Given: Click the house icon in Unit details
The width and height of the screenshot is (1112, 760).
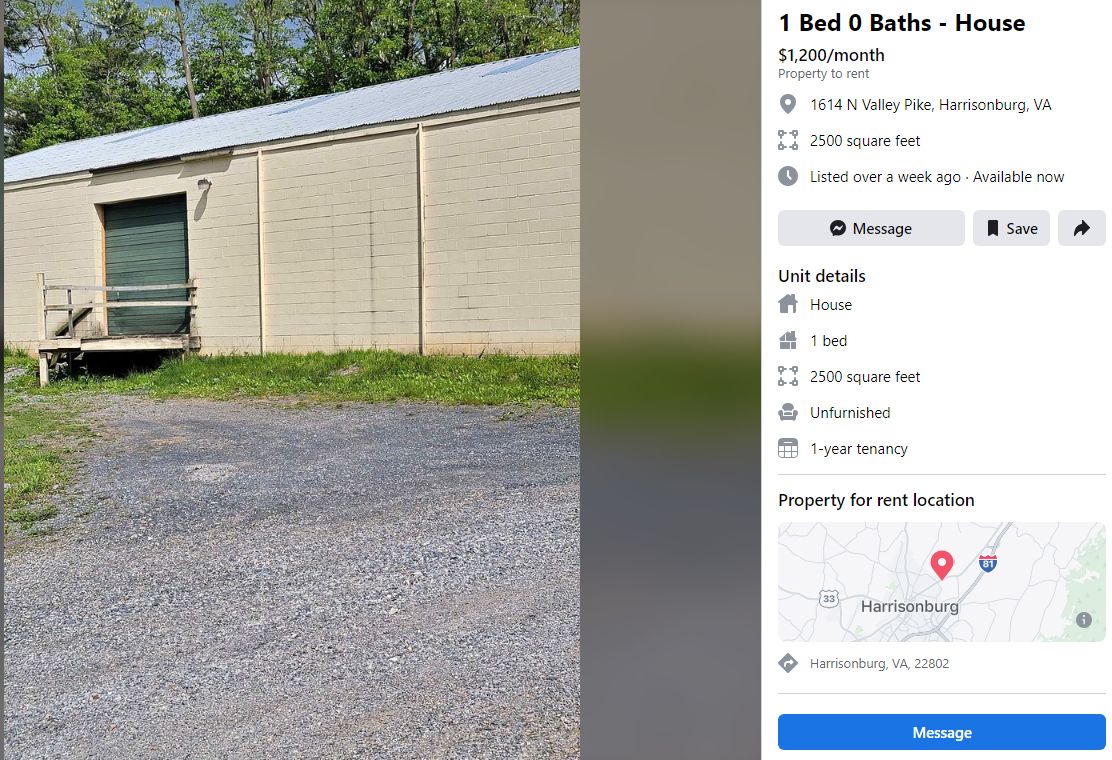Looking at the screenshot, I should tap(787, 304).
